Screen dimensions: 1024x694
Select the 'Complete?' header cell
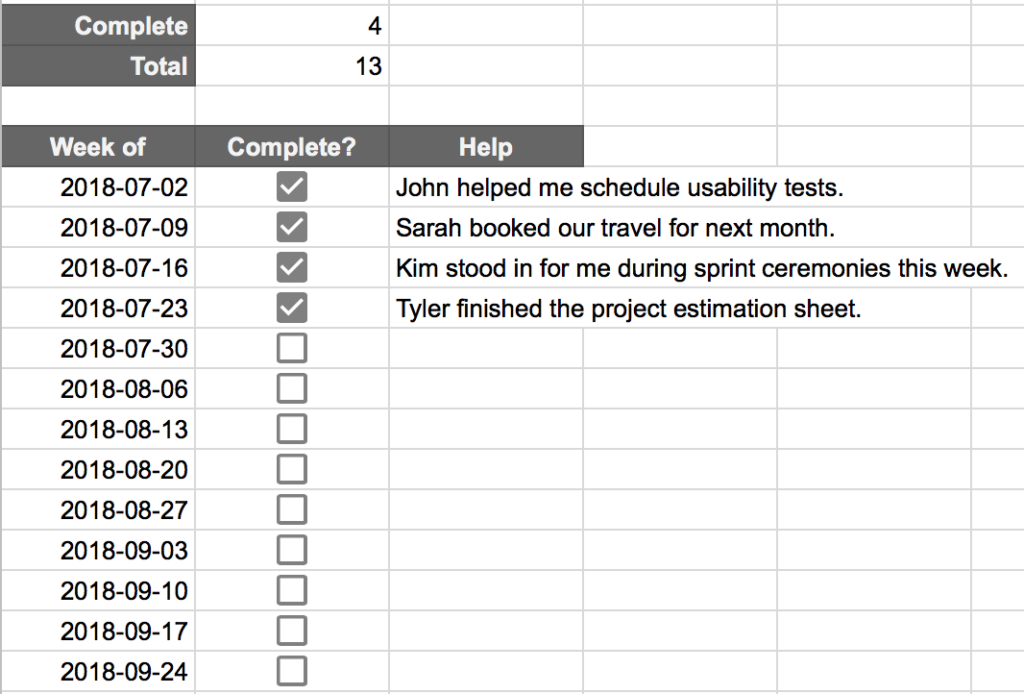(x=292, y=147)
